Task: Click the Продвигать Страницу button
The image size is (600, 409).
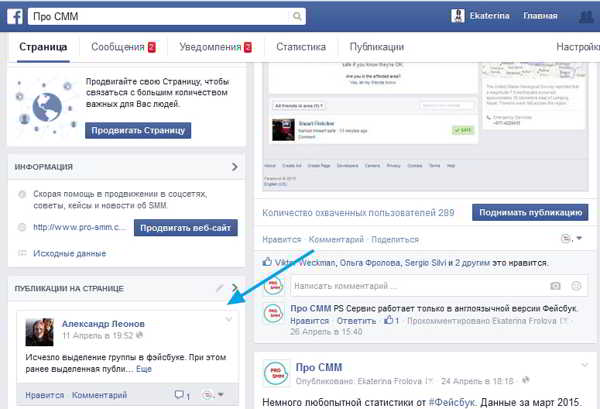Action: 138,130
